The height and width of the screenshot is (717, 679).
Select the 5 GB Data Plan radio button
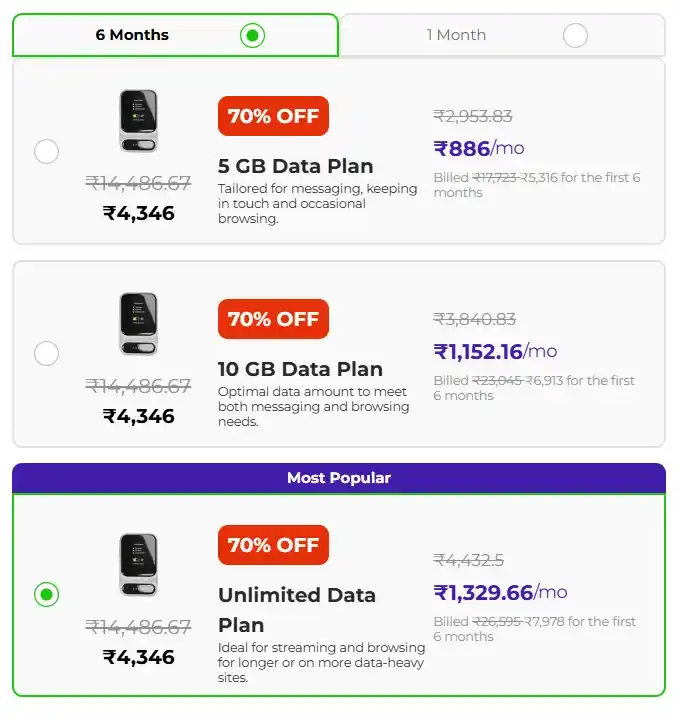46,151
